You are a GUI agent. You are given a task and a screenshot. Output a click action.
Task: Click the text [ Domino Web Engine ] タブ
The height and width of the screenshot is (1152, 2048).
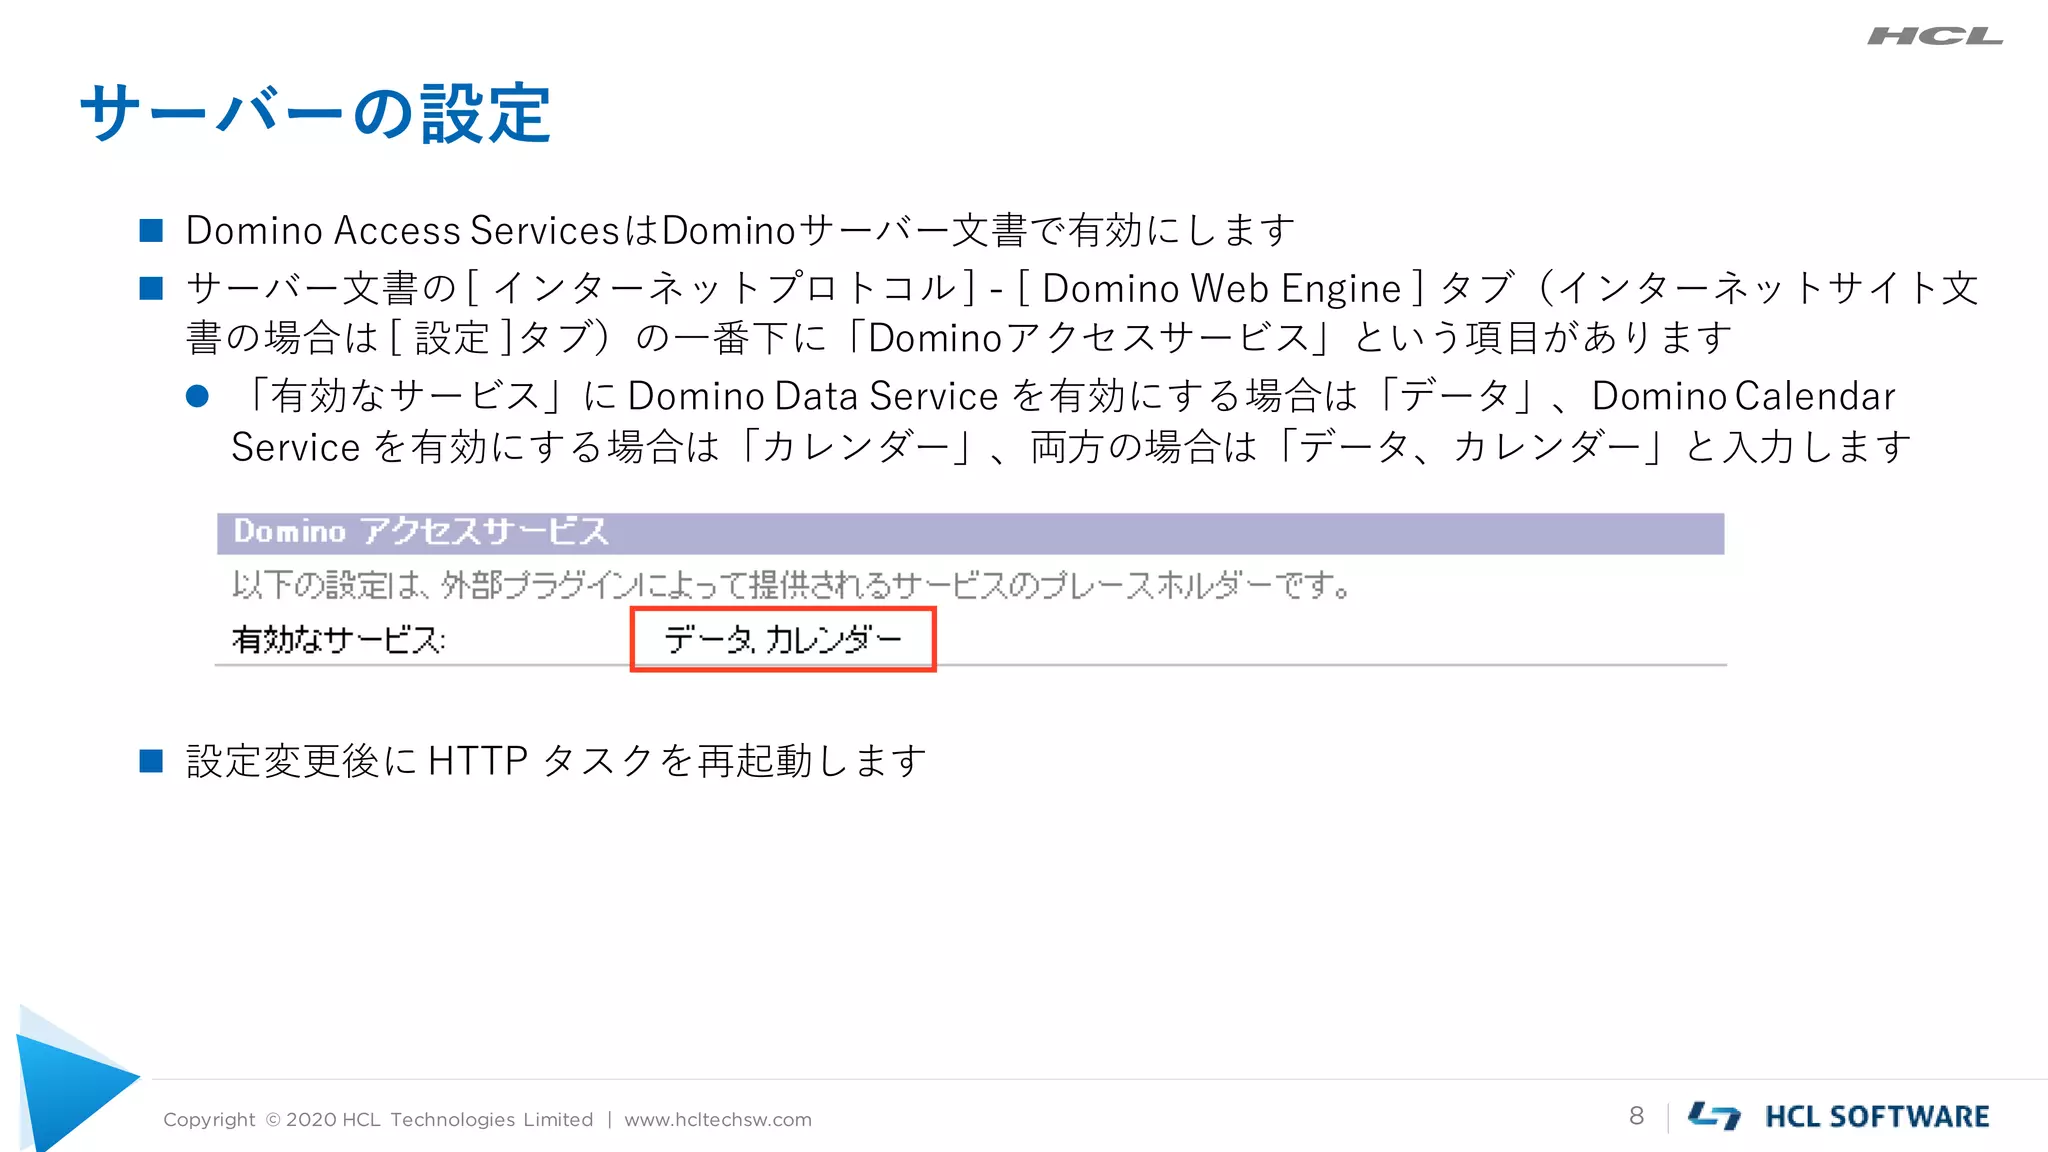tap(1265, 289)
